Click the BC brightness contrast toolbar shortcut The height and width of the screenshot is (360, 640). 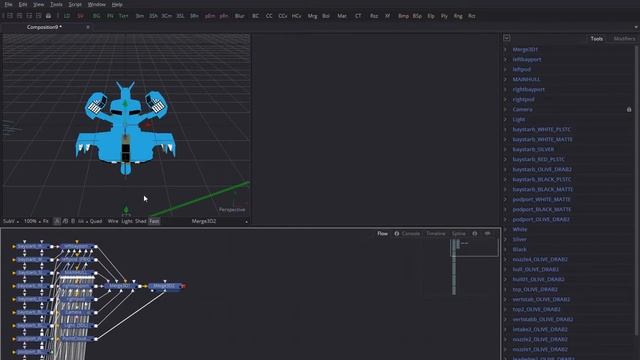pos(255,16)
